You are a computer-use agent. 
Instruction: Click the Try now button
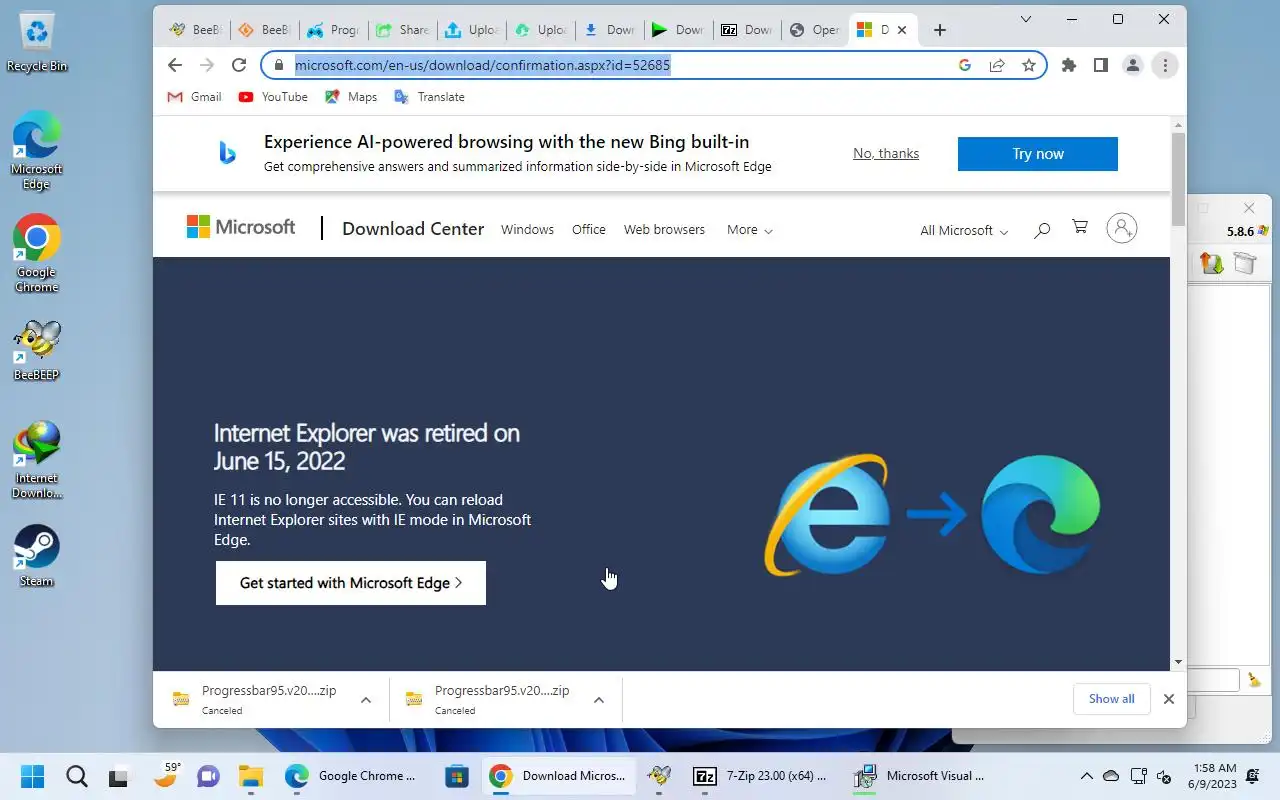(x=1038, y=154)
